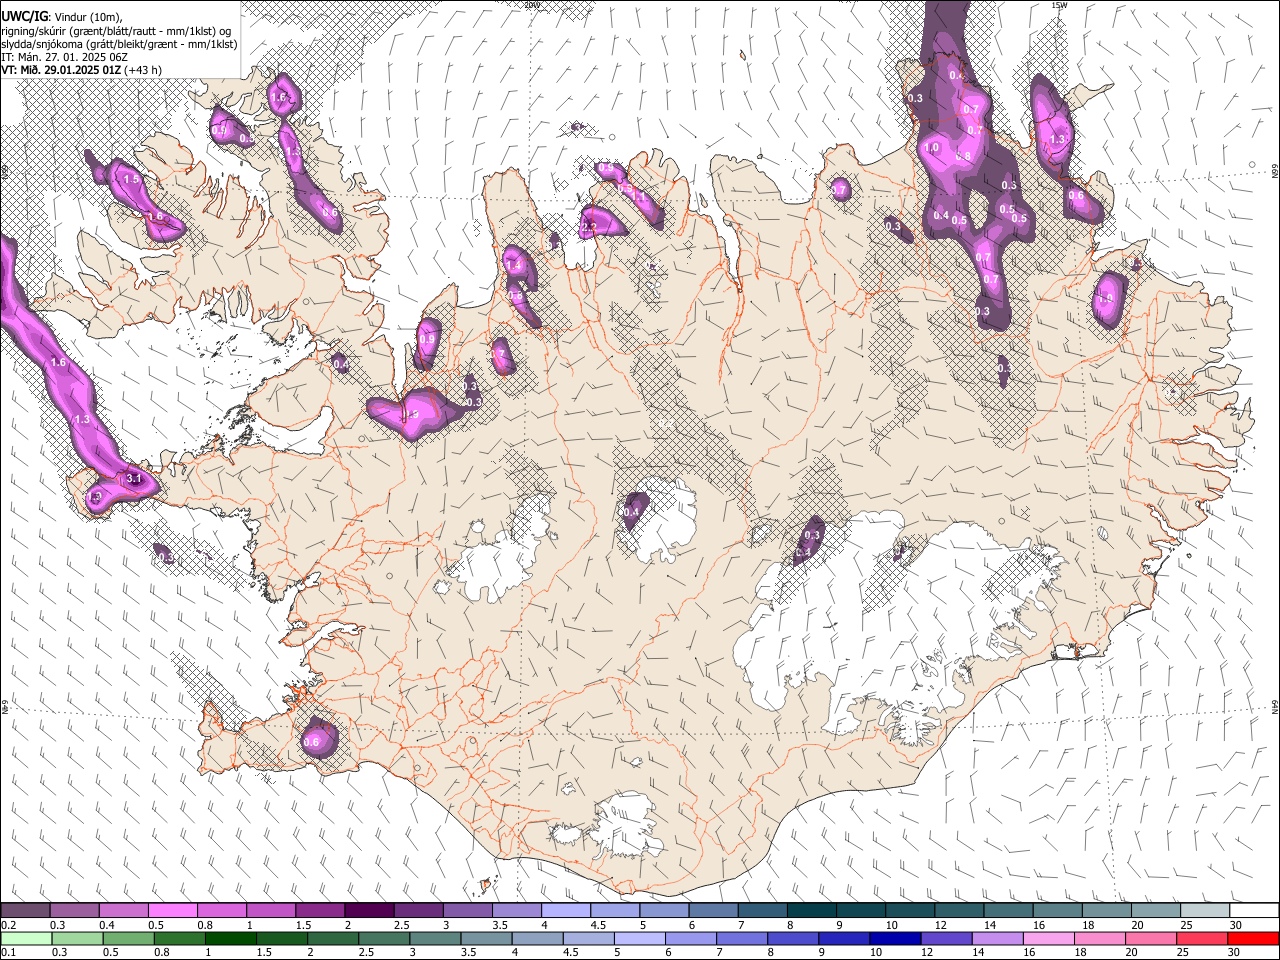Choose lower legend swatch between 9 and 10

coord(844,938)
